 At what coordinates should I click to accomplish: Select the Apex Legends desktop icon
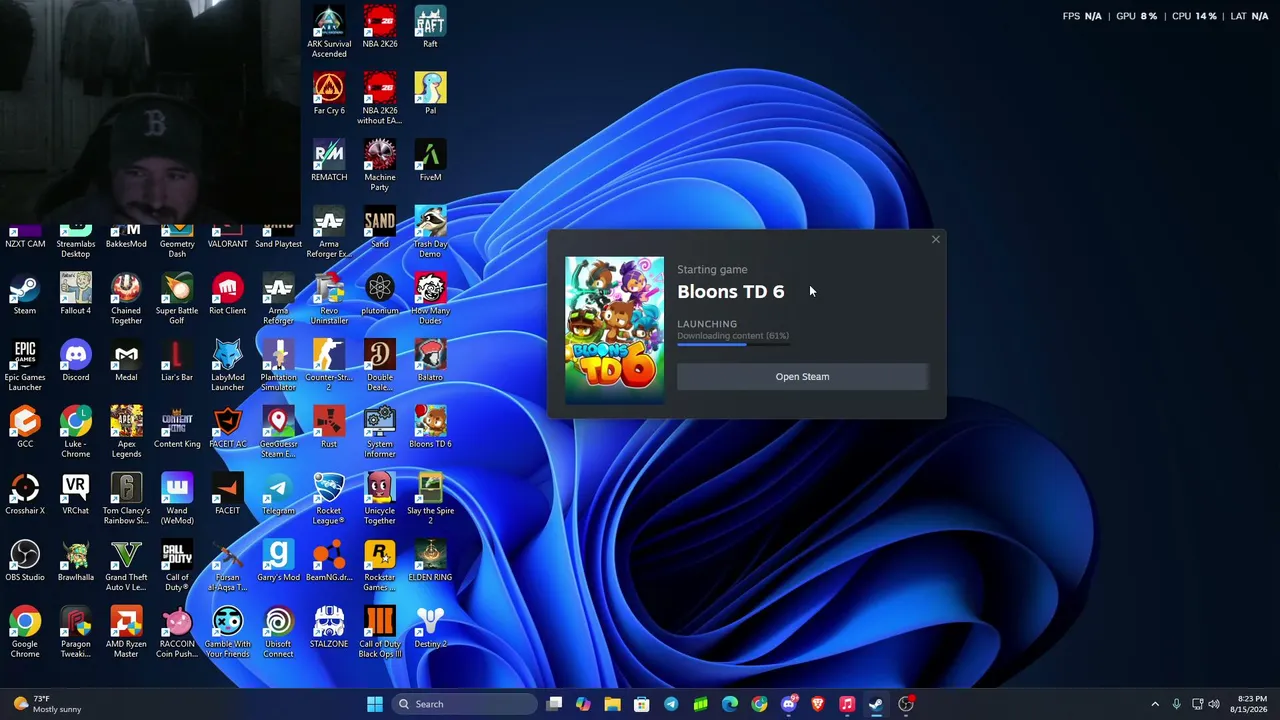pos(126,433)
